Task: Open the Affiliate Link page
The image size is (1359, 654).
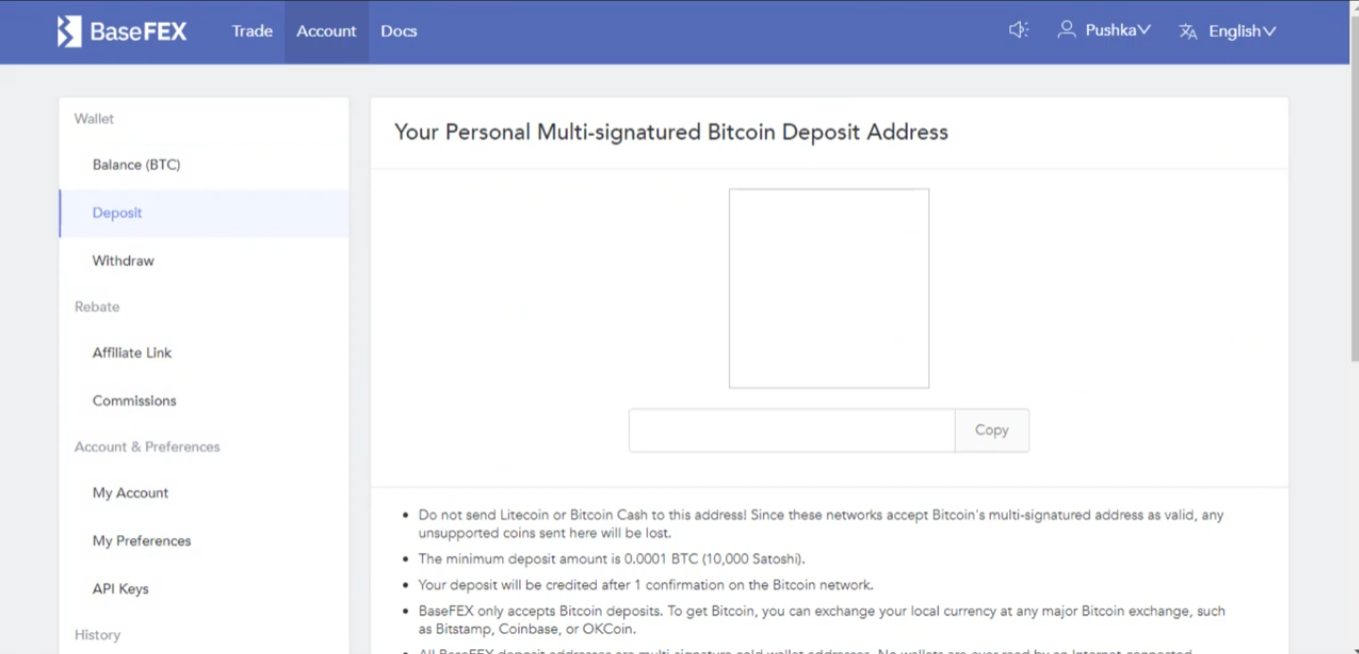Action: tap(132, 353)
